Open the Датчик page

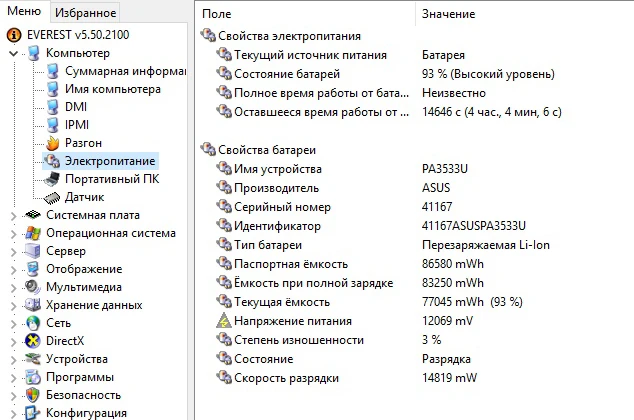[x=85, y=197]
